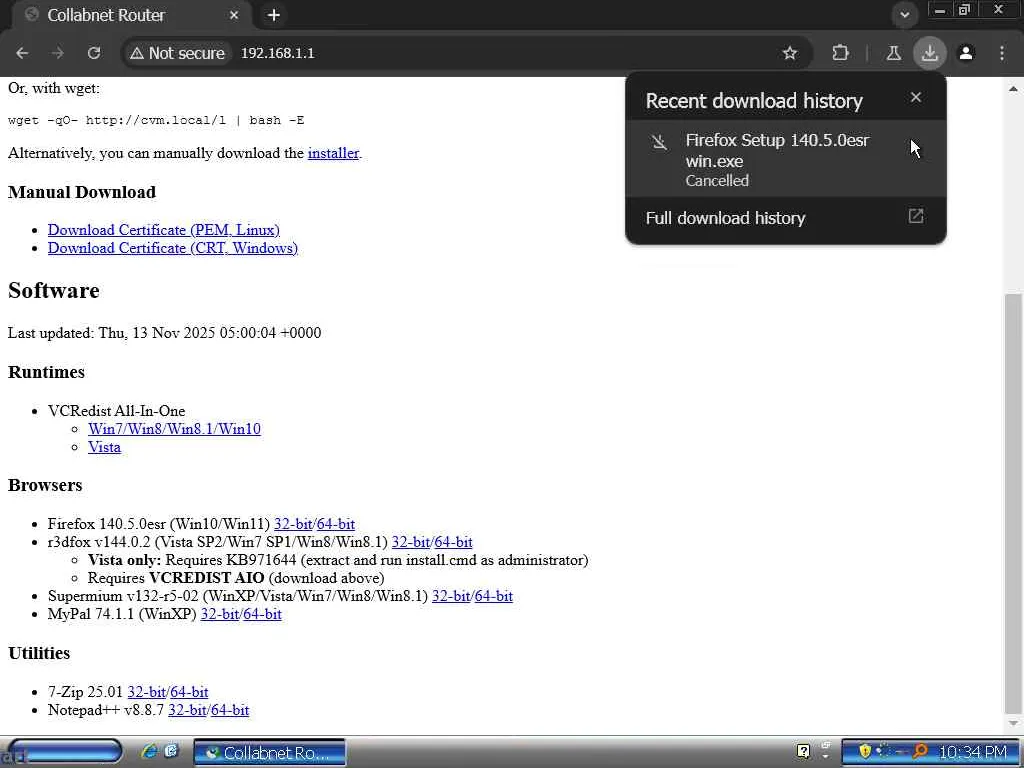Screen dimensions: 1024x768
Task: Click the Software heading
Action: (54, 291)
